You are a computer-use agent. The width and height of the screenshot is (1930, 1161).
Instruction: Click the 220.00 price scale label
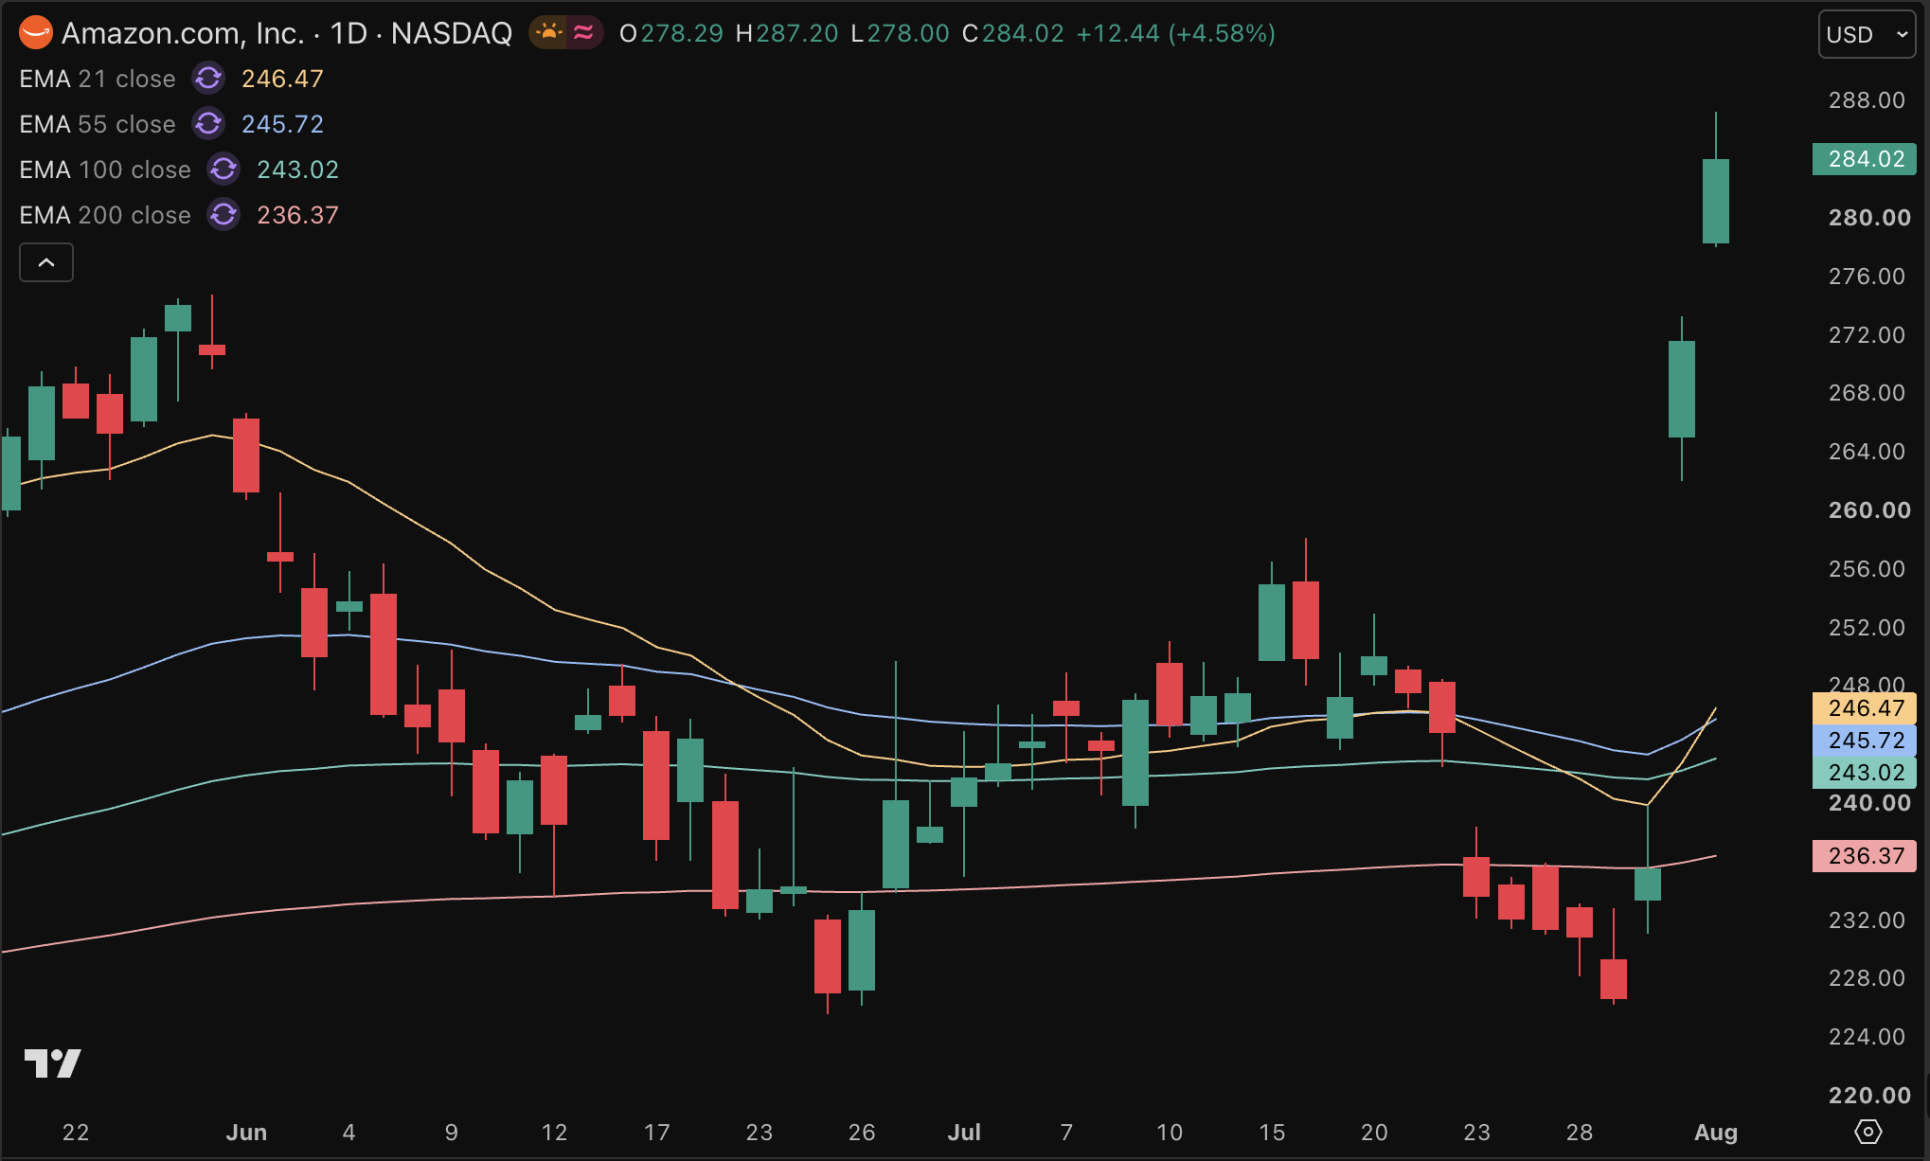pos(1869,1095)
